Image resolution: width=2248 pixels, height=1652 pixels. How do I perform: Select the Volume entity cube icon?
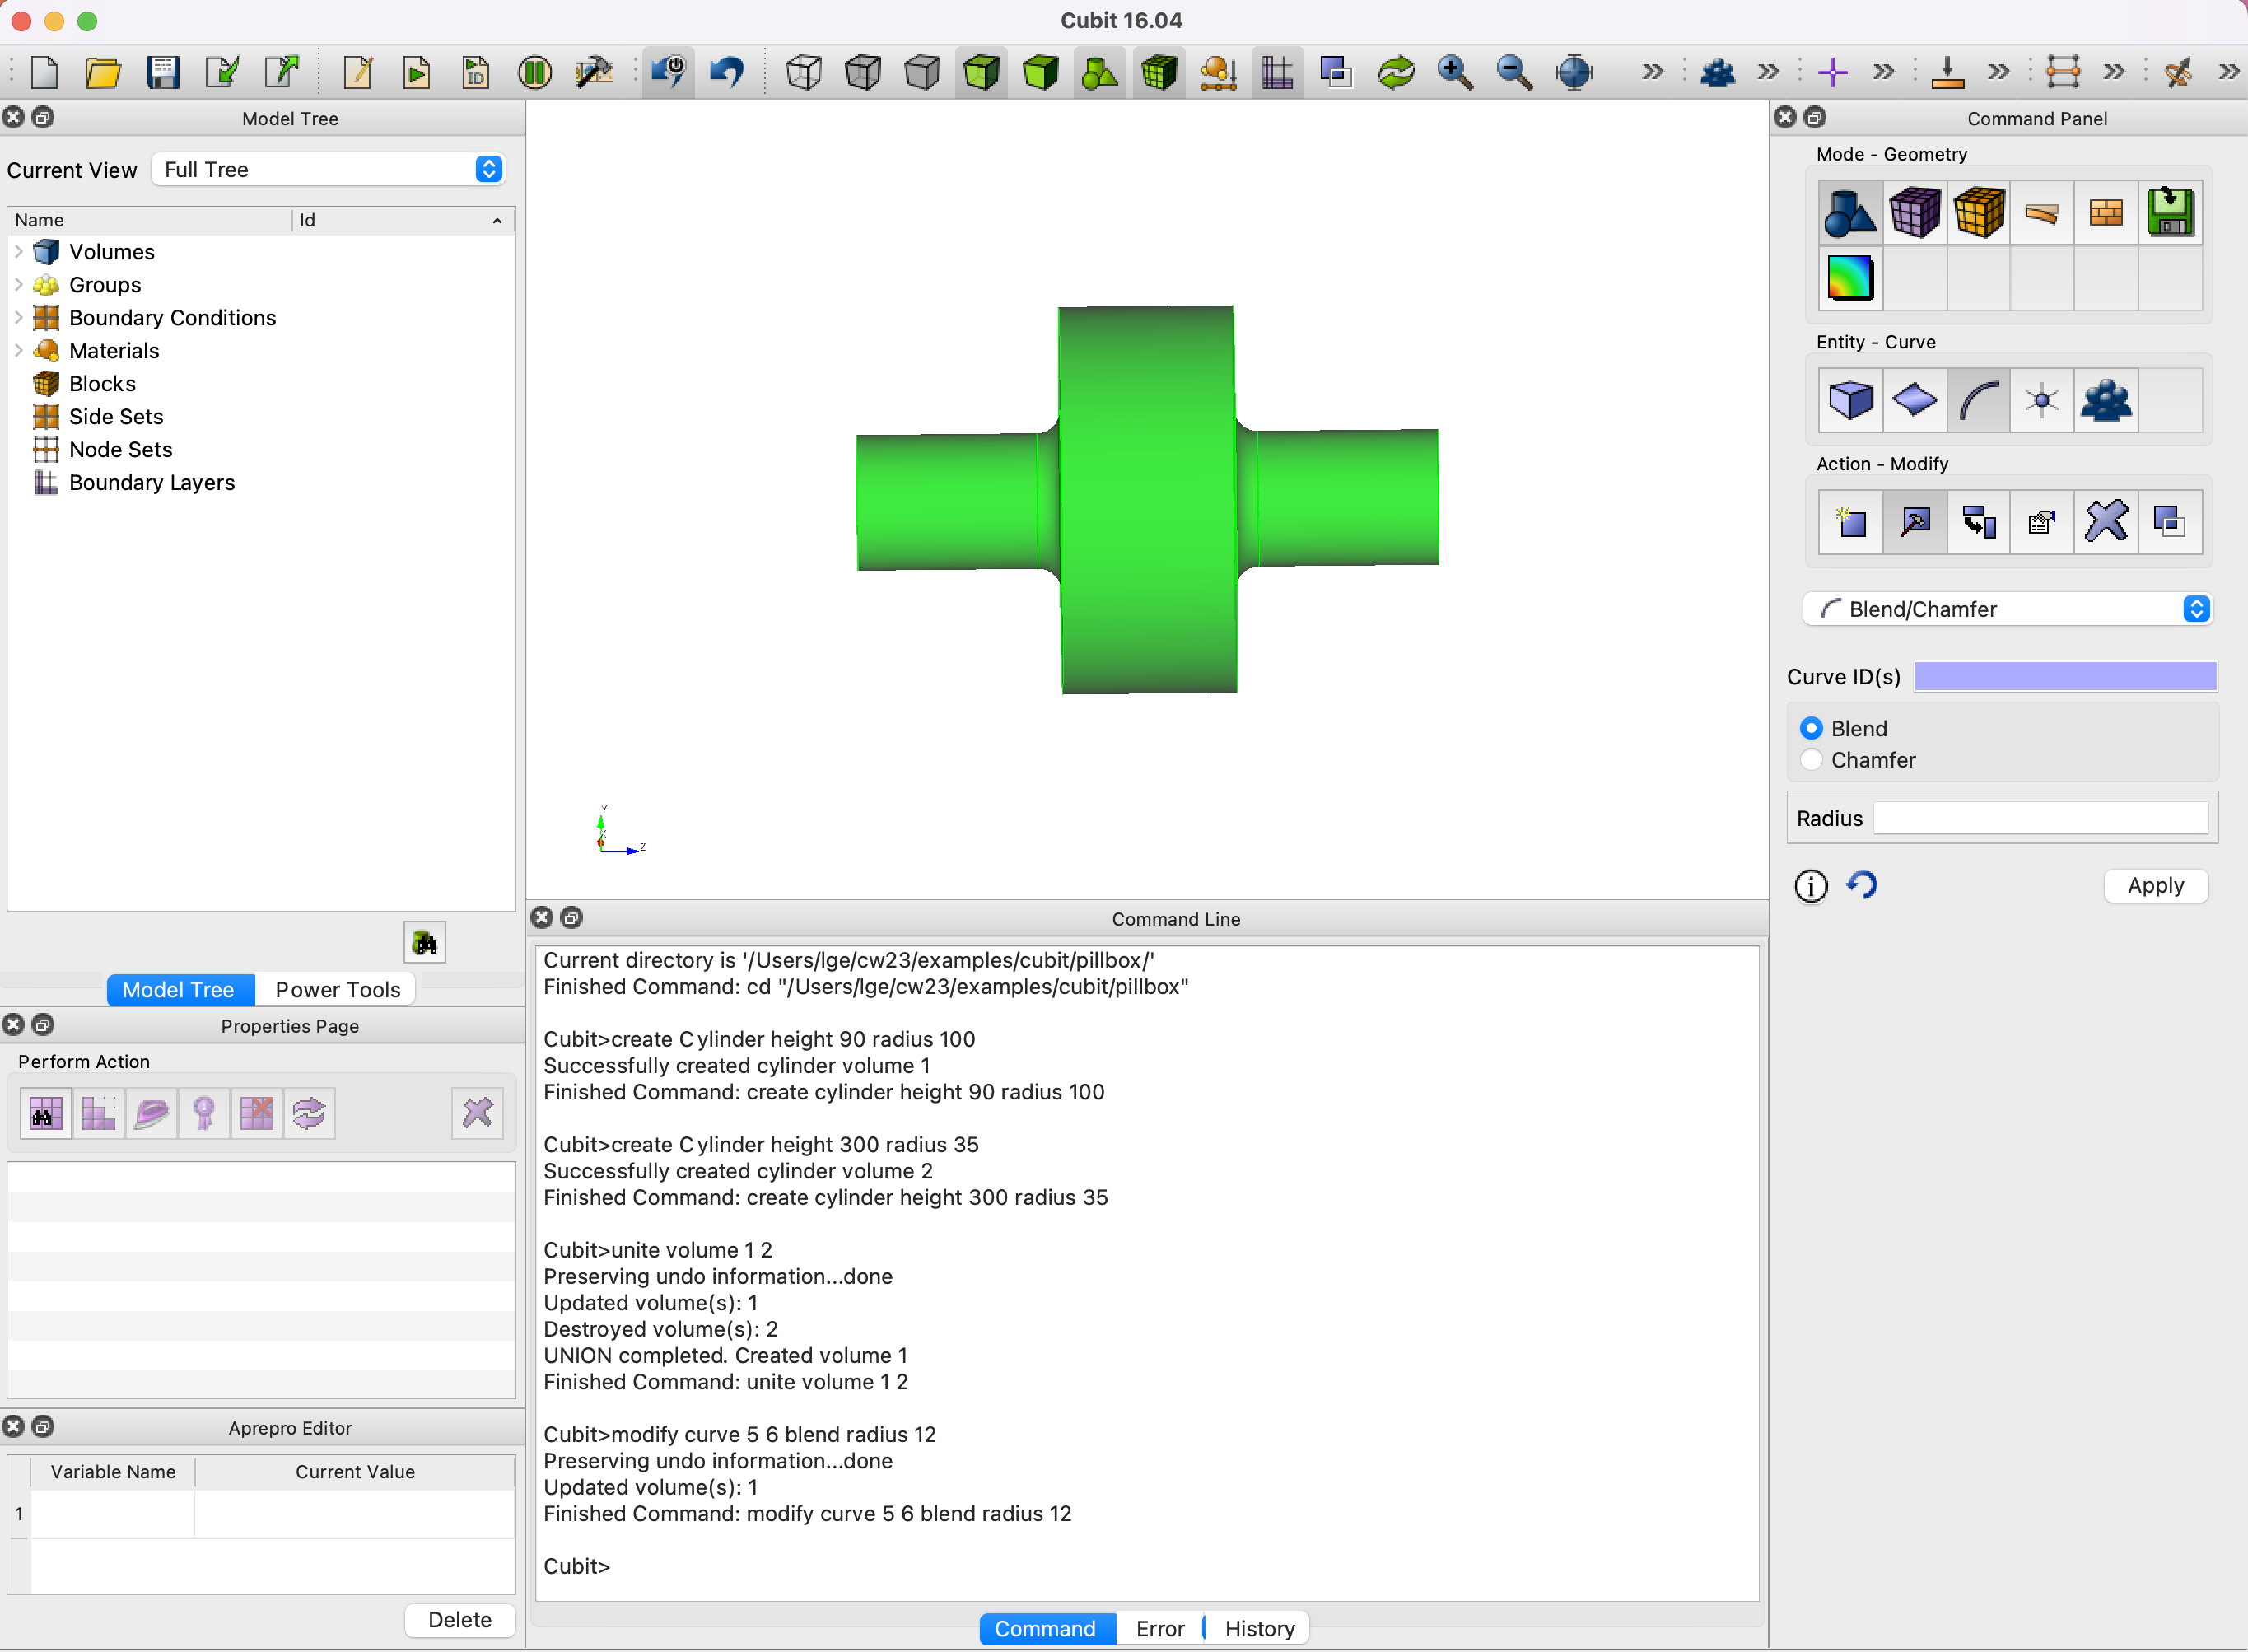[1850, 400]
